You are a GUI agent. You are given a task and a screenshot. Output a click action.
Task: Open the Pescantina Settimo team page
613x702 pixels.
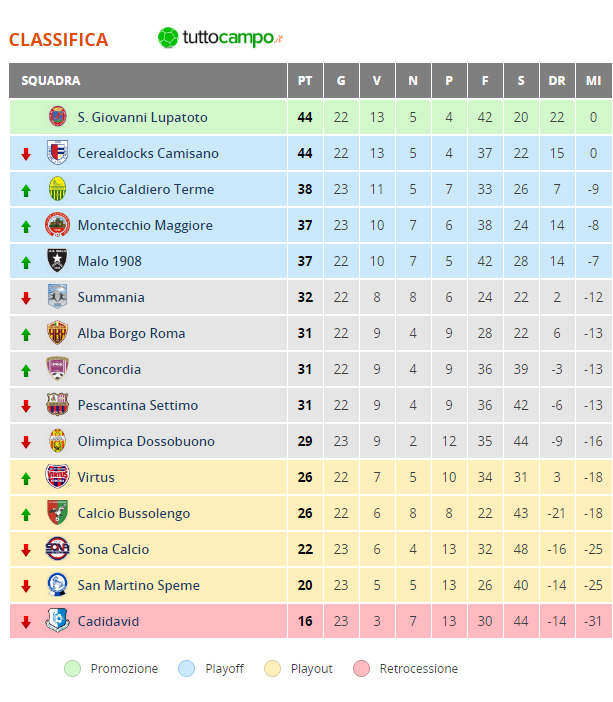tap(137, 405)
